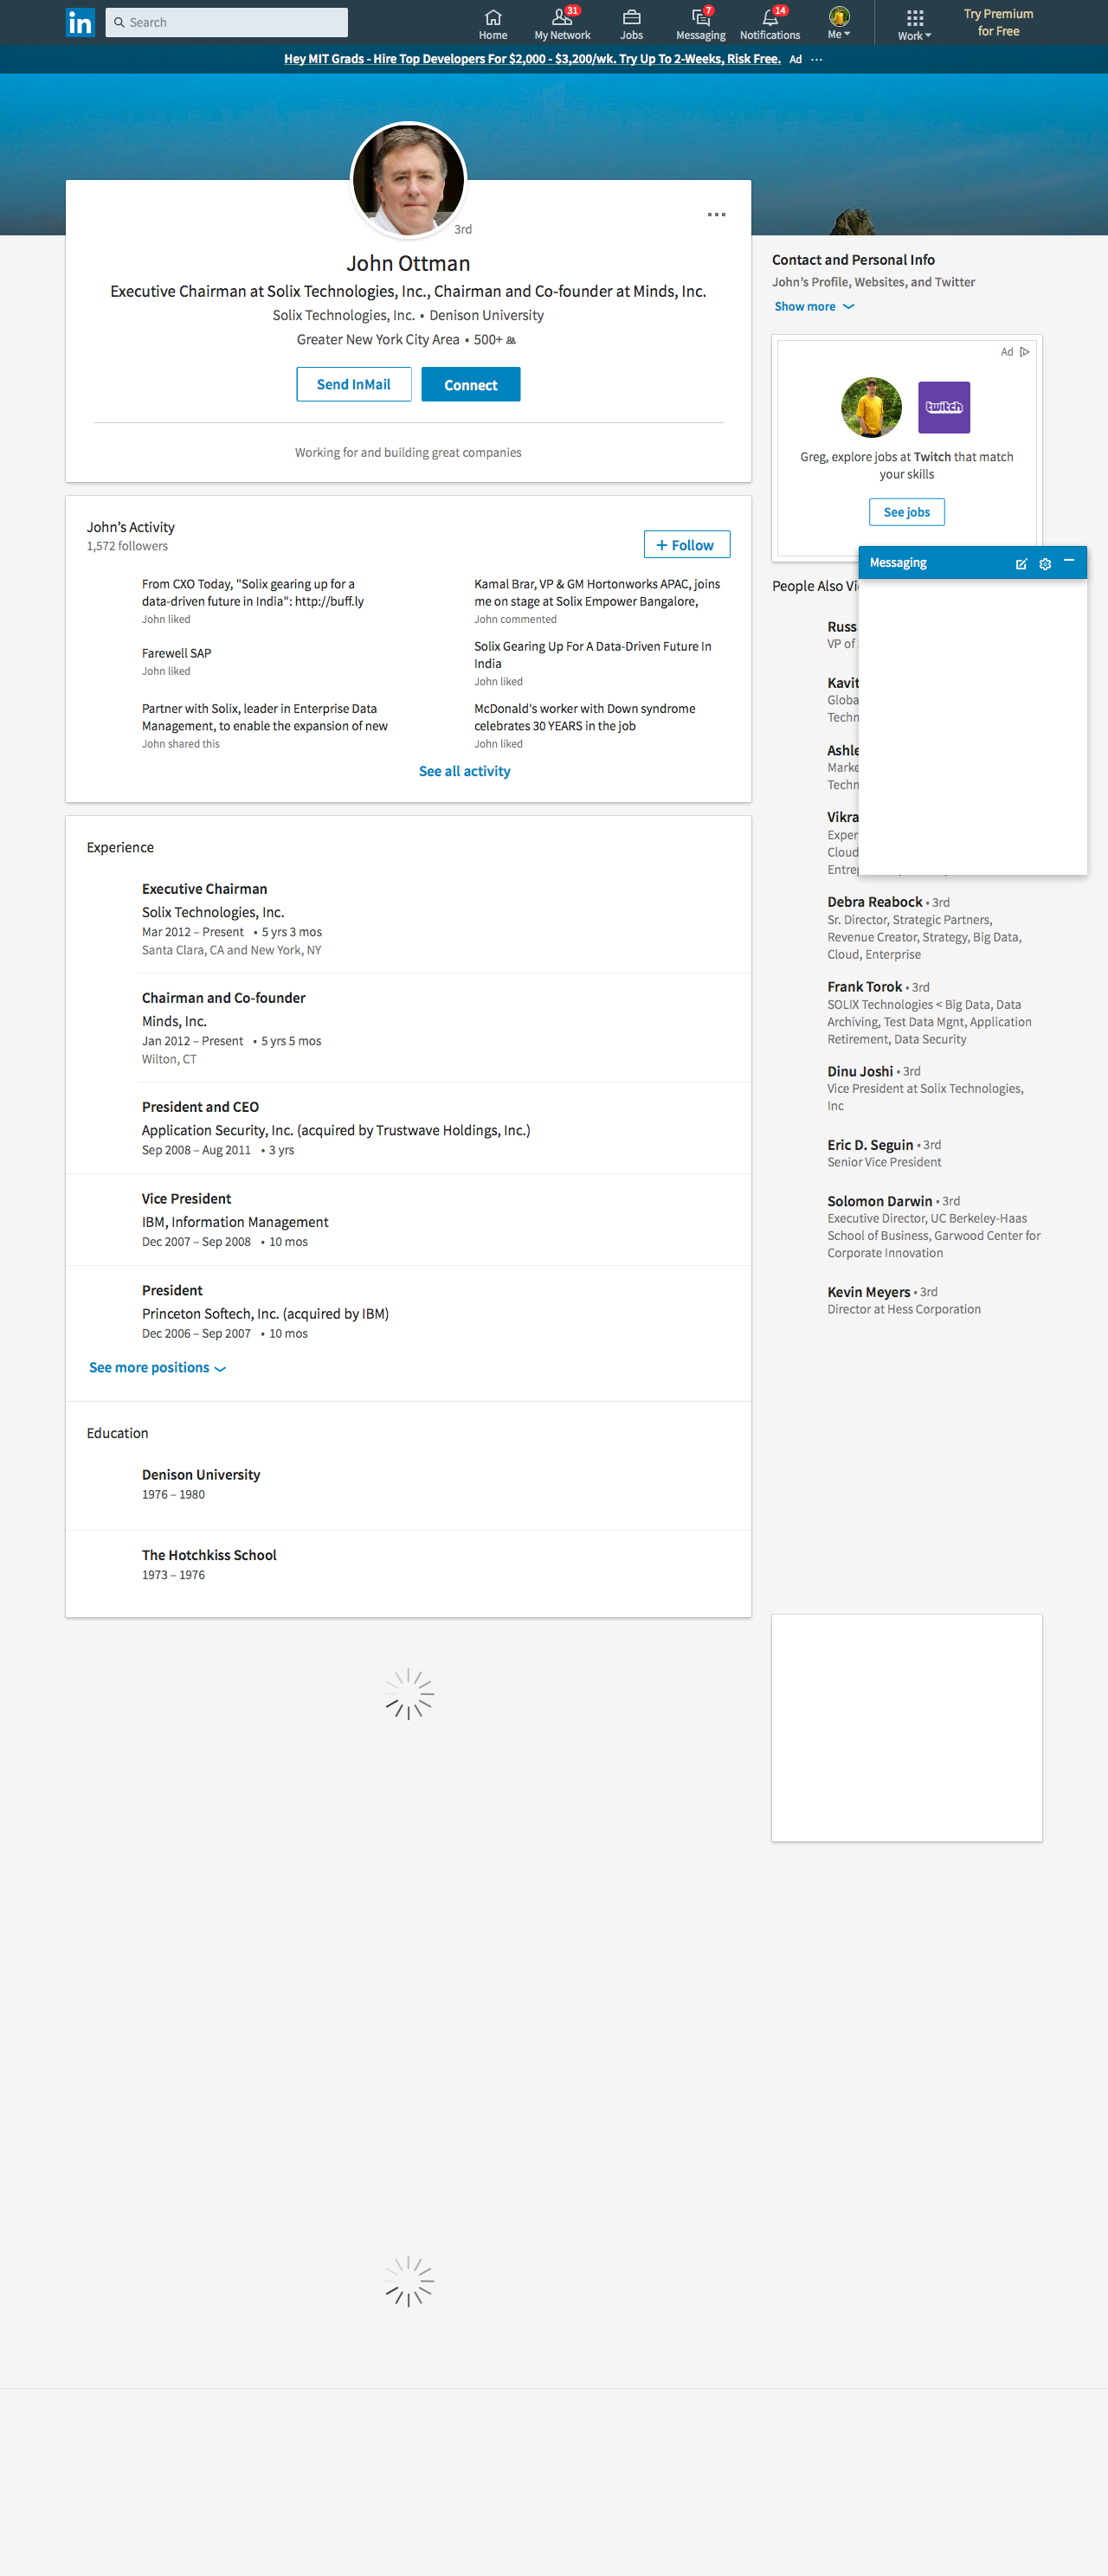Open My Network icon
The height and width of the screenshot is (2576, 1108).
[x=561, y=18]
